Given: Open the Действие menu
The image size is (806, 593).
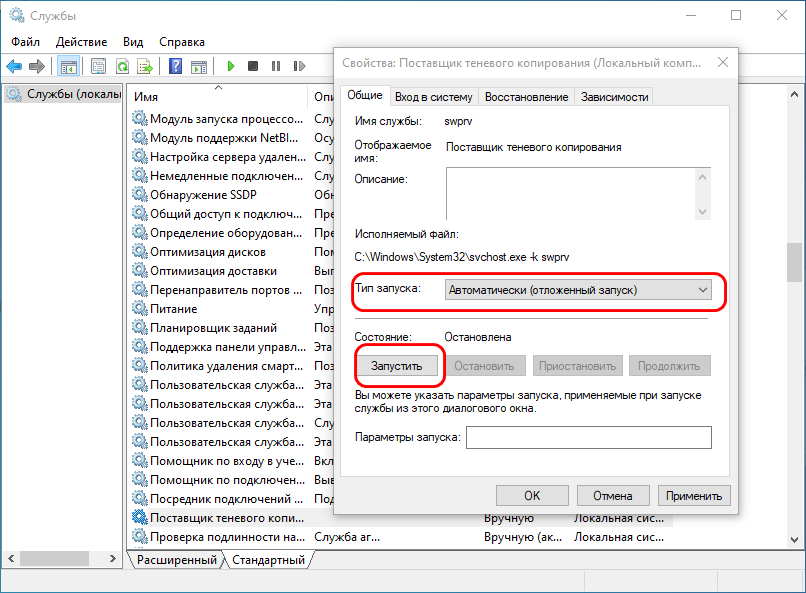Looking at the screenshot, I should 81,42.
